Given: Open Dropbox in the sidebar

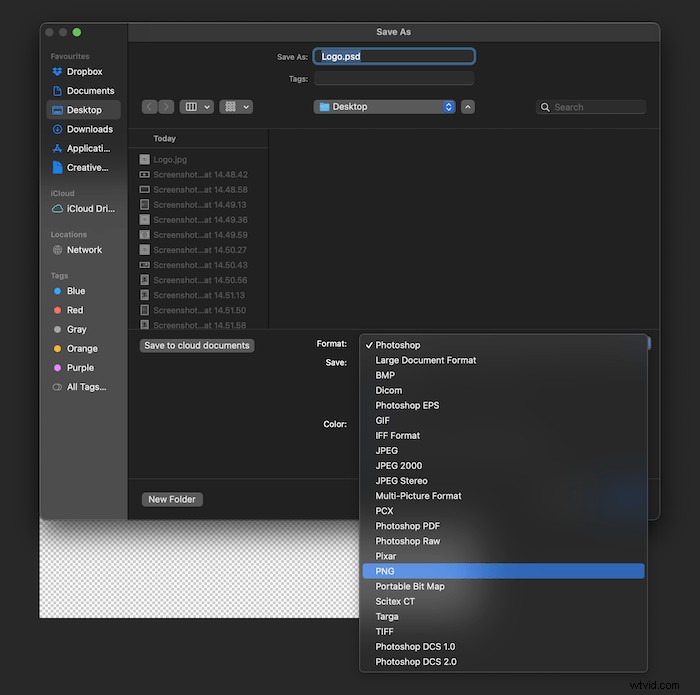Looking at the screenshot, I should (x=83, y=72).
